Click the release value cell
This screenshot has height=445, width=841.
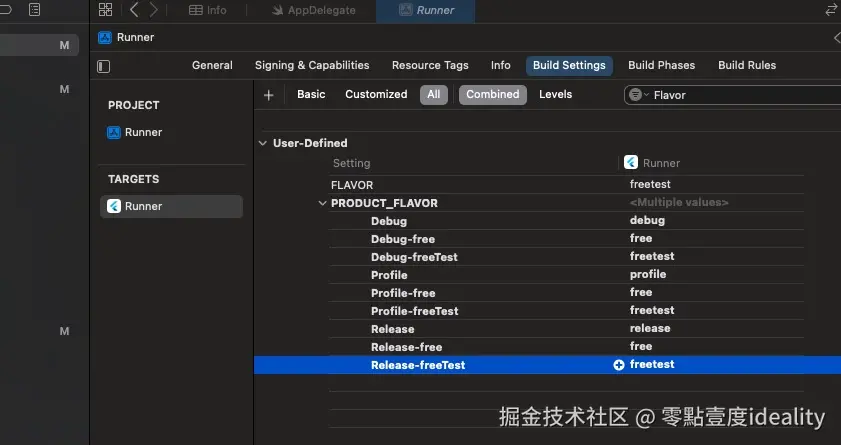[x=650, y=328]
